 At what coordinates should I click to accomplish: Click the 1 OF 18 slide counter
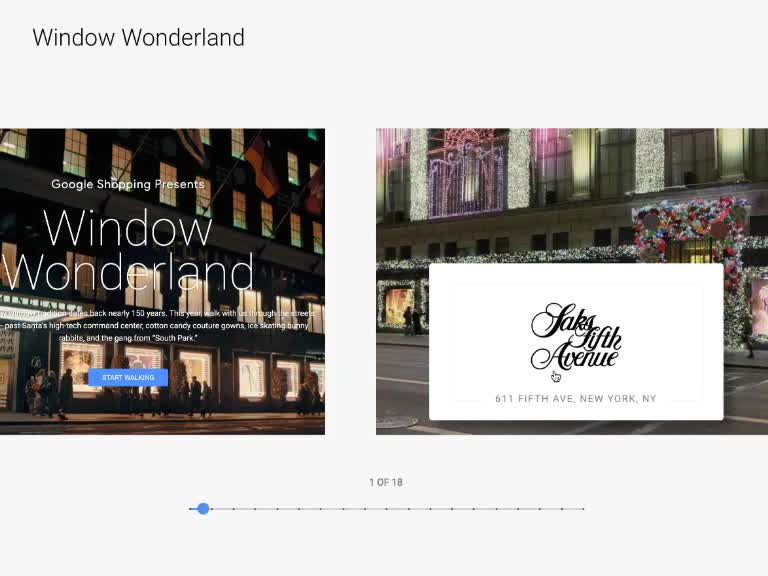(386, 482)
